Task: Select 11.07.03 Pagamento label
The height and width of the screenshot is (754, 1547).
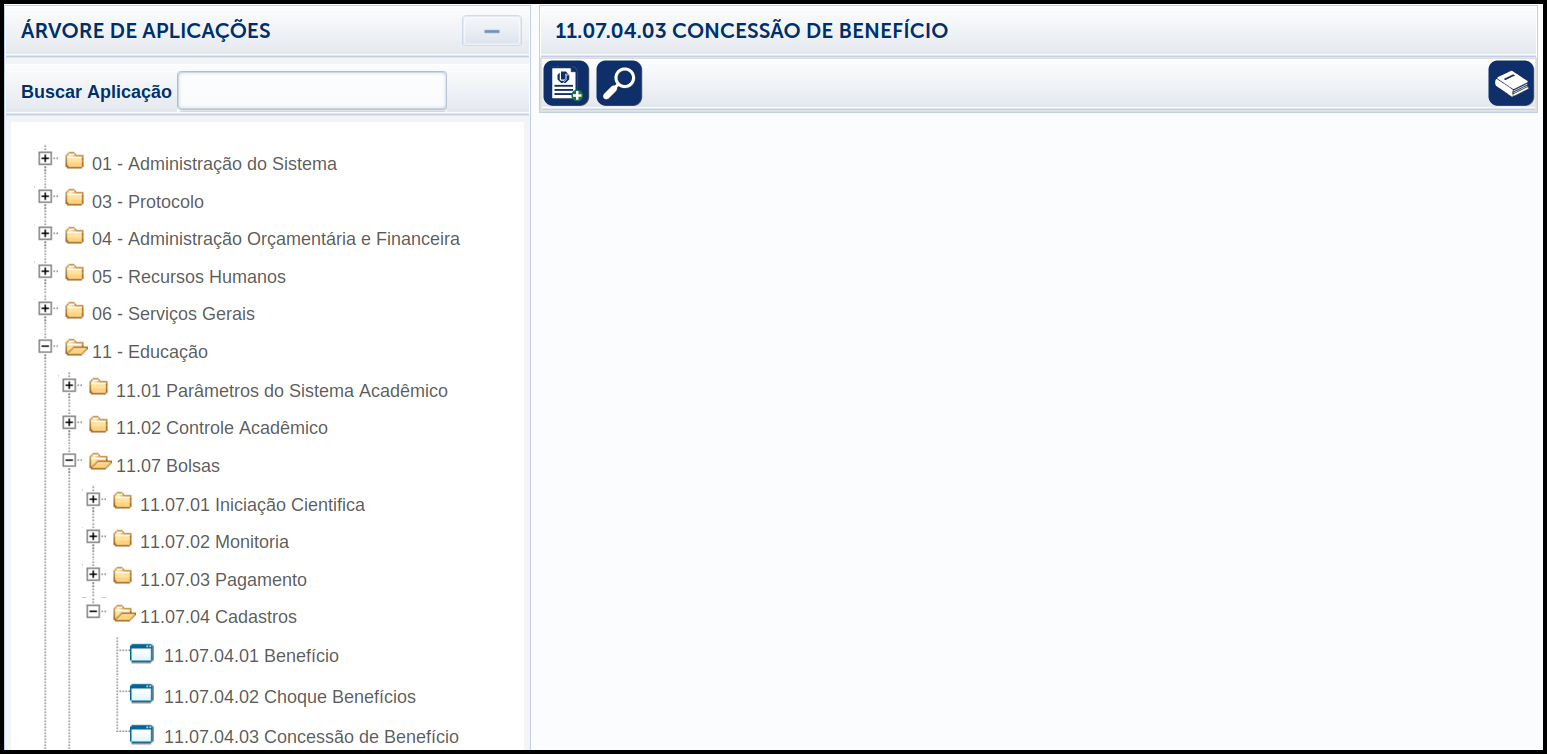Action: [223, 580]
